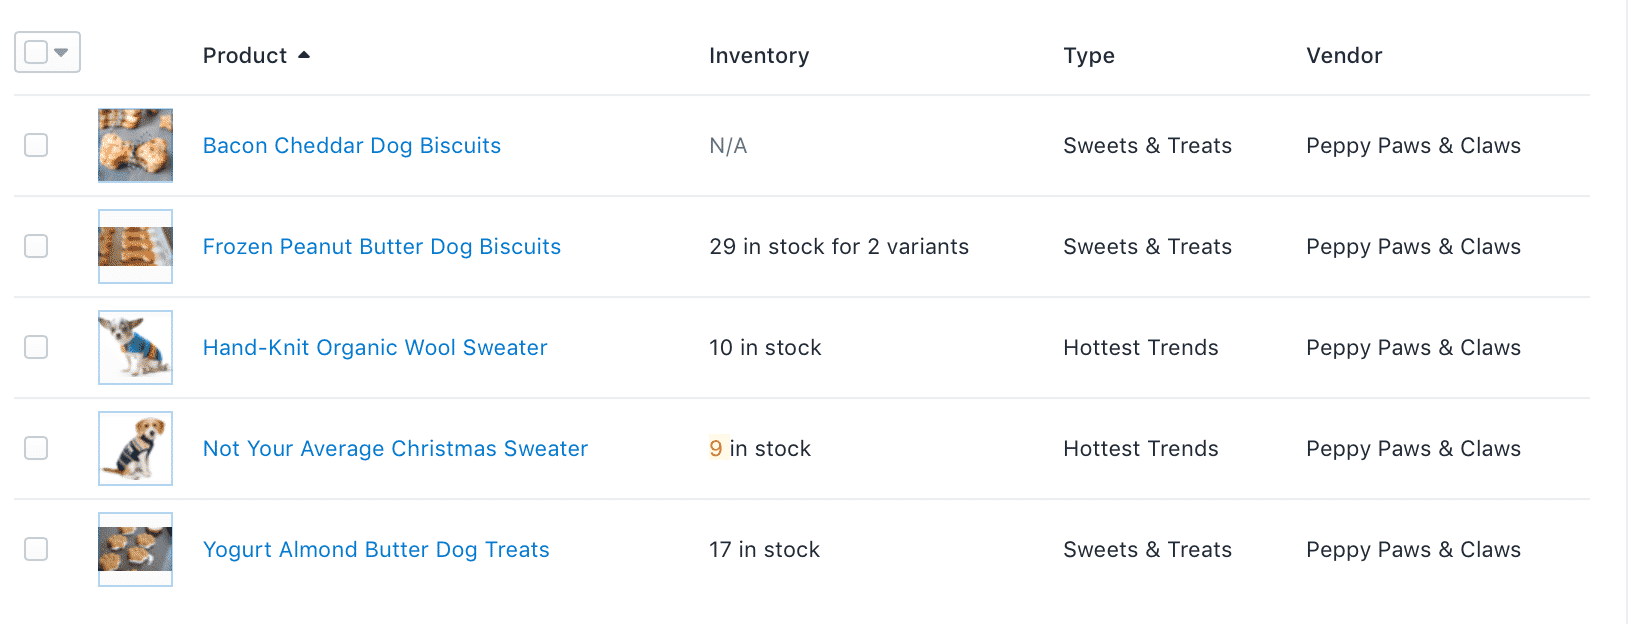Tick the Yogurt Almond Butter Dog Treats checkbox

(36, 549)
